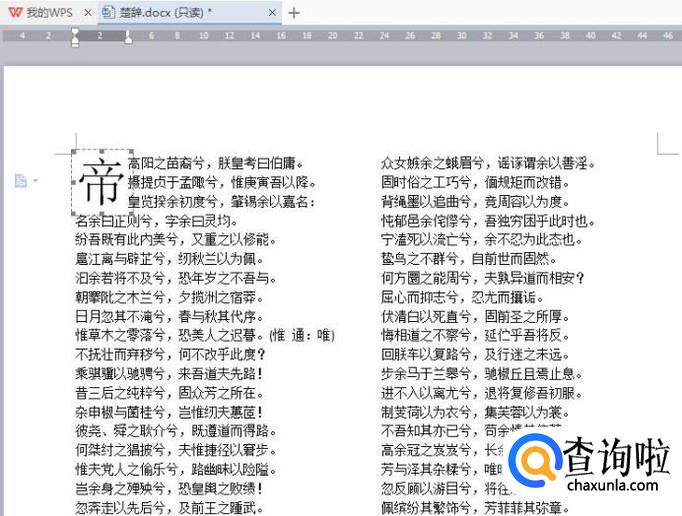The height and width of the screenshot is (516, 682).
Task: Click the document icon on 楚辞.docx tab
Action: (108, 13)
